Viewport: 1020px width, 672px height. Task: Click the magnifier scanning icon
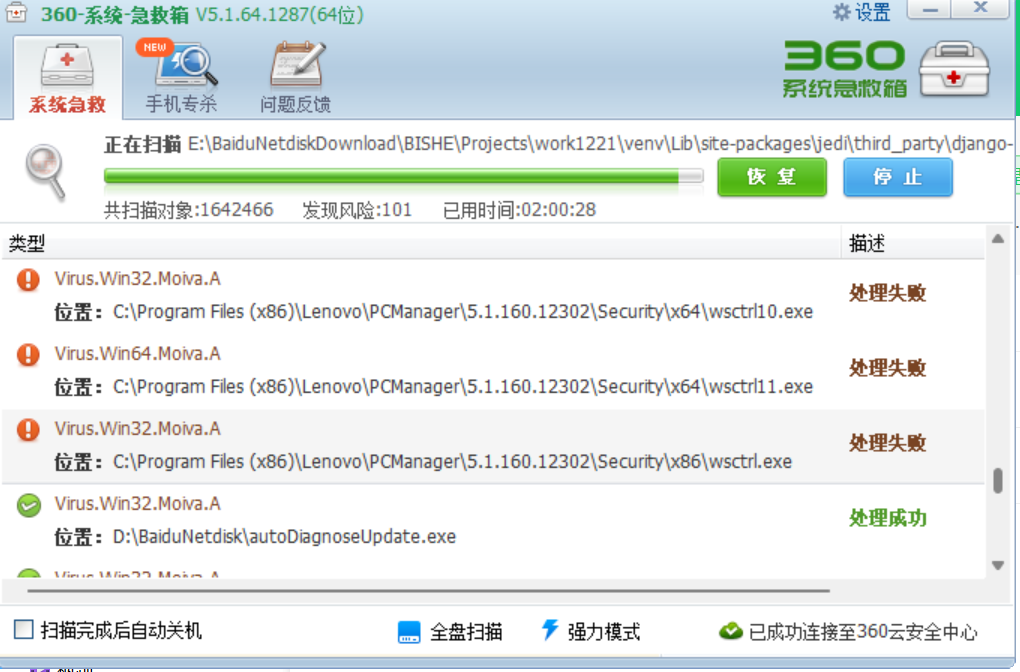(x=46, y=170)
